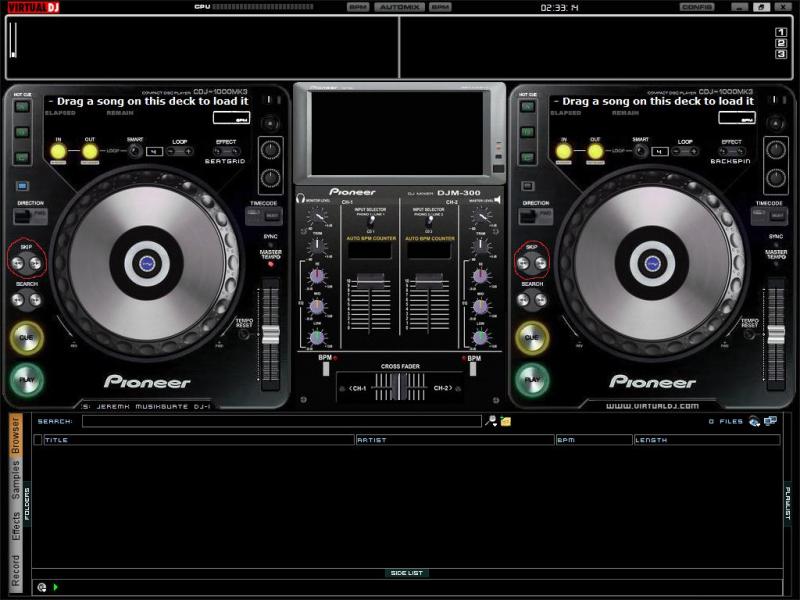Start playback with left deck PLAY button

coord(27,380)
